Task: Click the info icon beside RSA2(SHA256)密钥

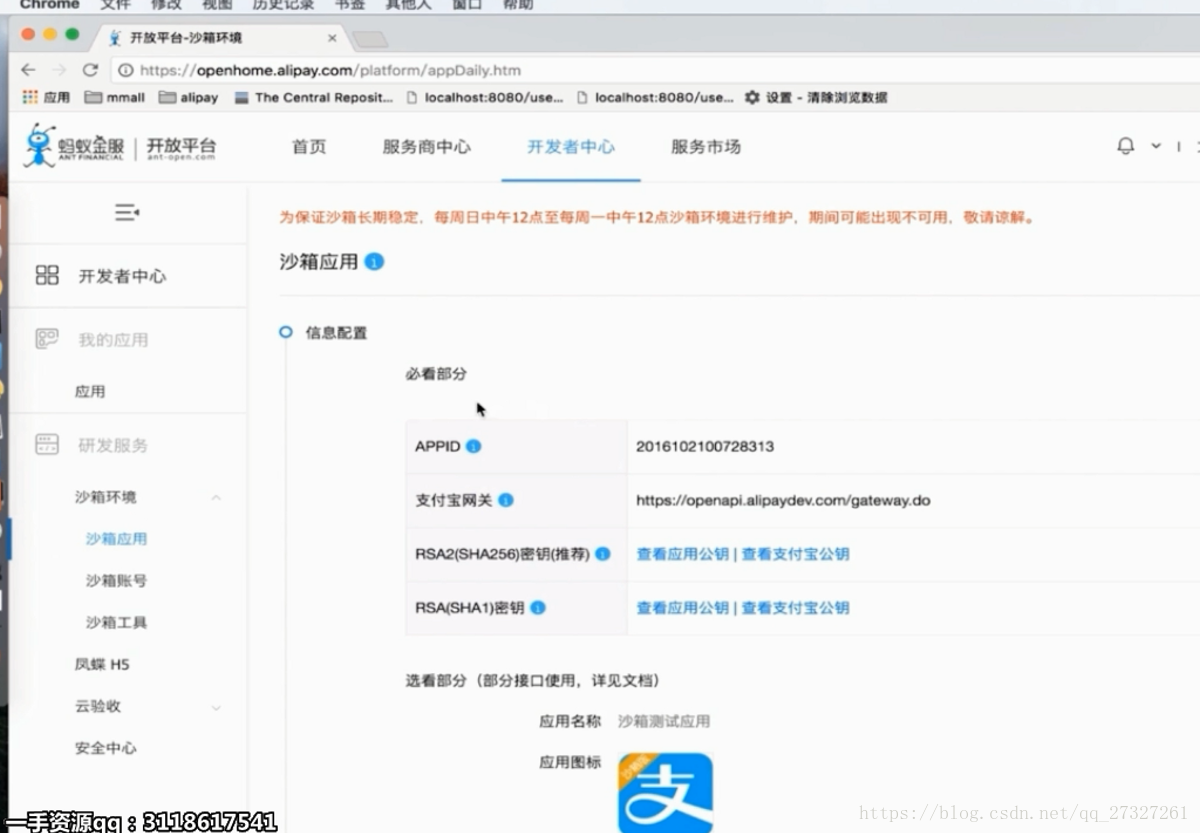Action: 603,553
